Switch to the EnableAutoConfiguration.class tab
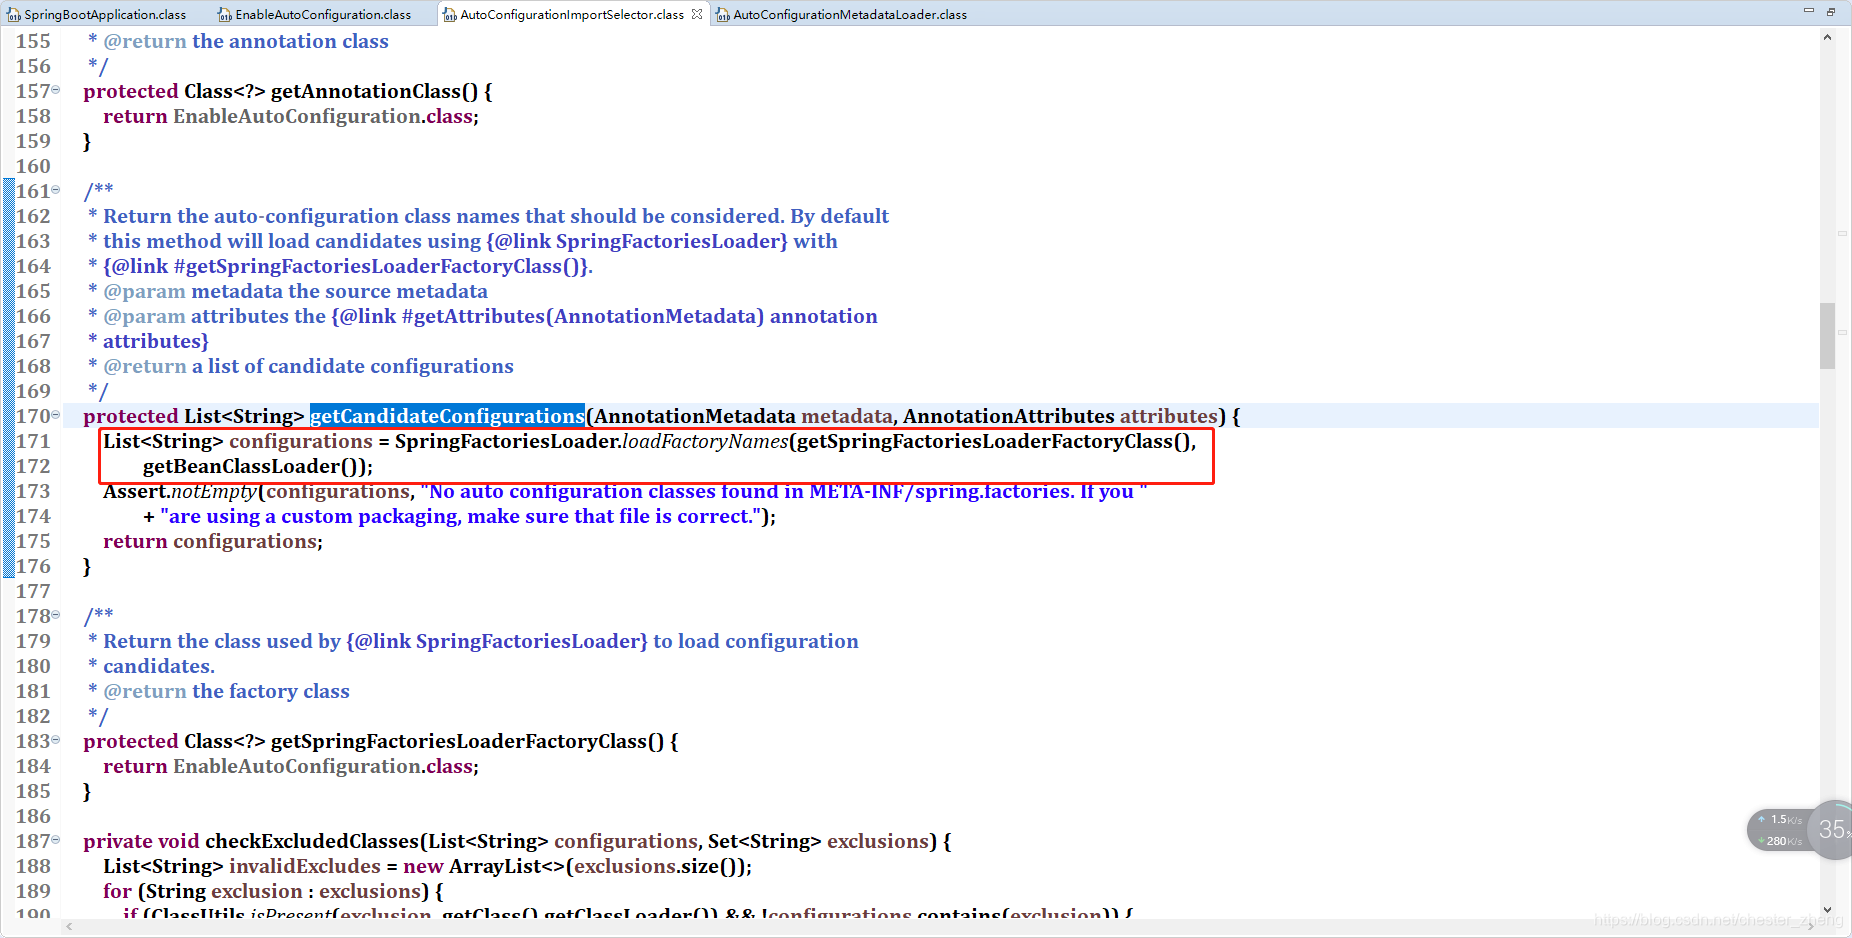Viewport: 1852px width, 938px height. 320,14
